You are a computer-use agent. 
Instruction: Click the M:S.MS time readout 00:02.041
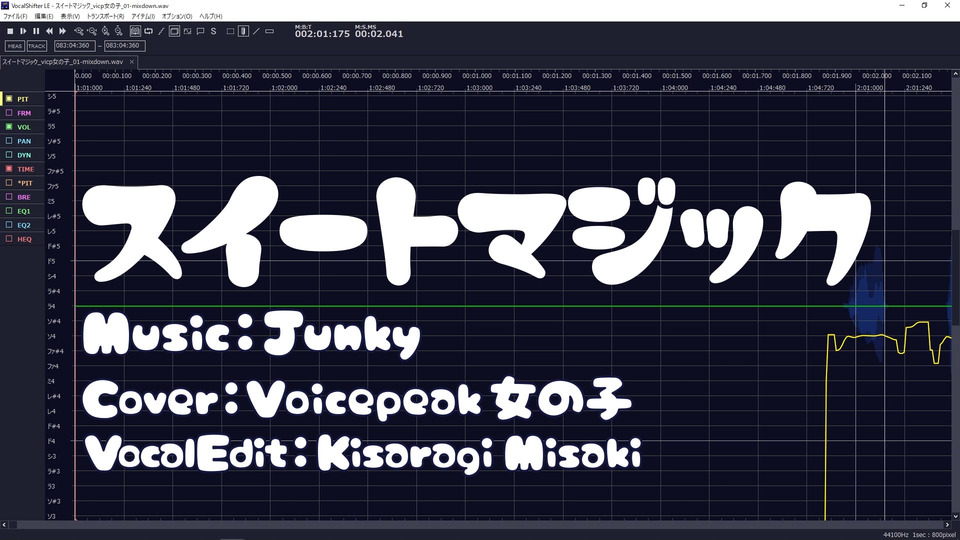(379, 34)
